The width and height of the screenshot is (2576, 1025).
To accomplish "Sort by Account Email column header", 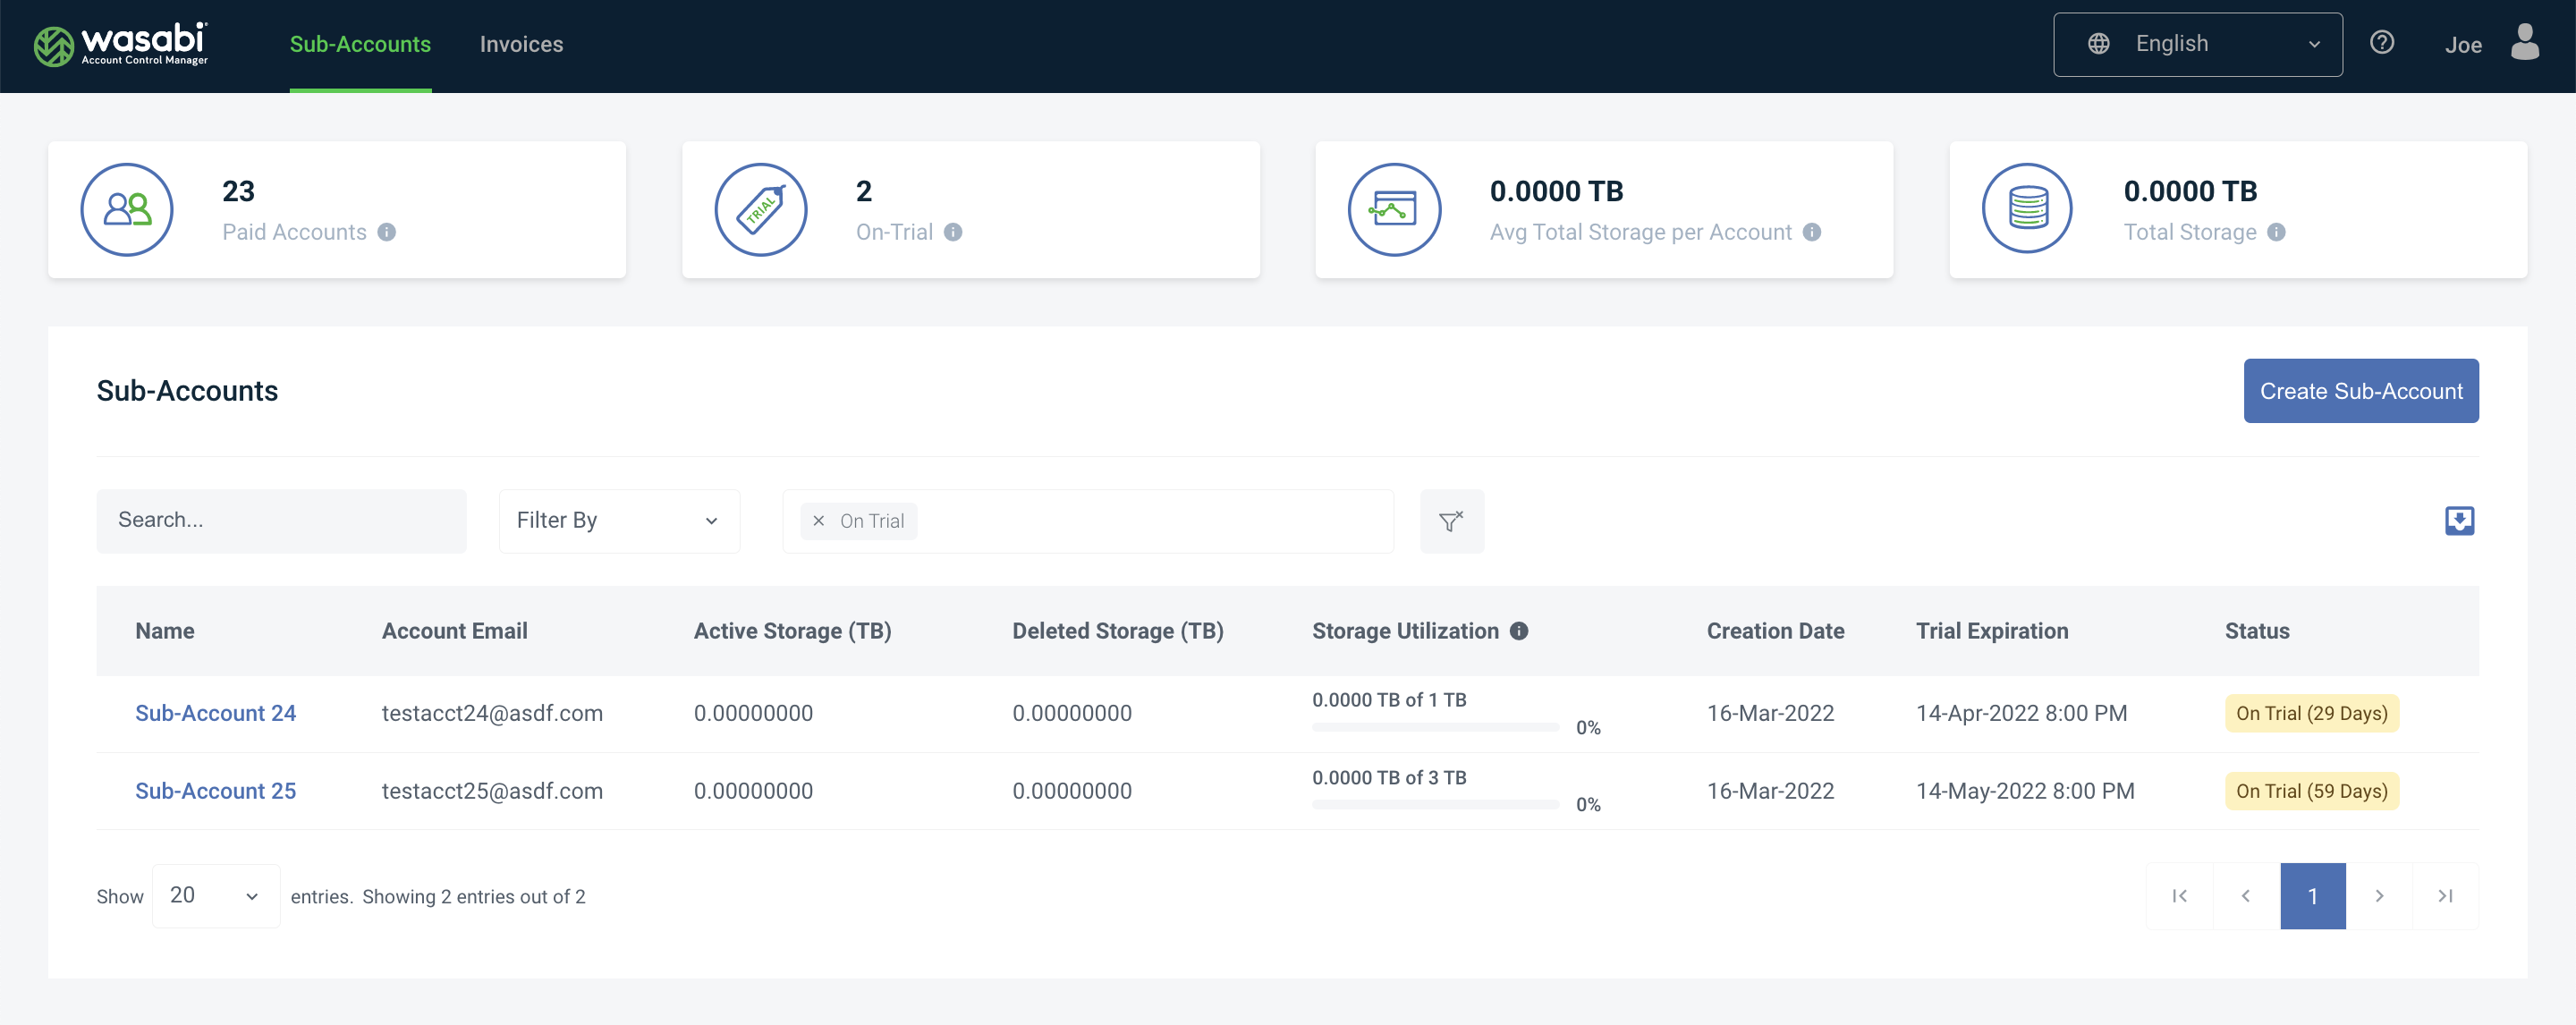I will click(x=455, y=631).
